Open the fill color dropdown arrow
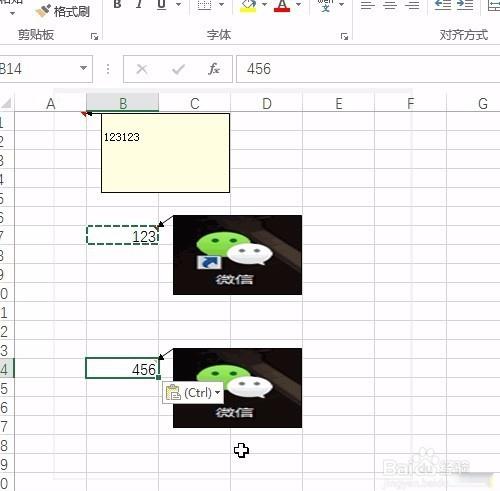Screen dimensions: 500x491 pos(265,5)
